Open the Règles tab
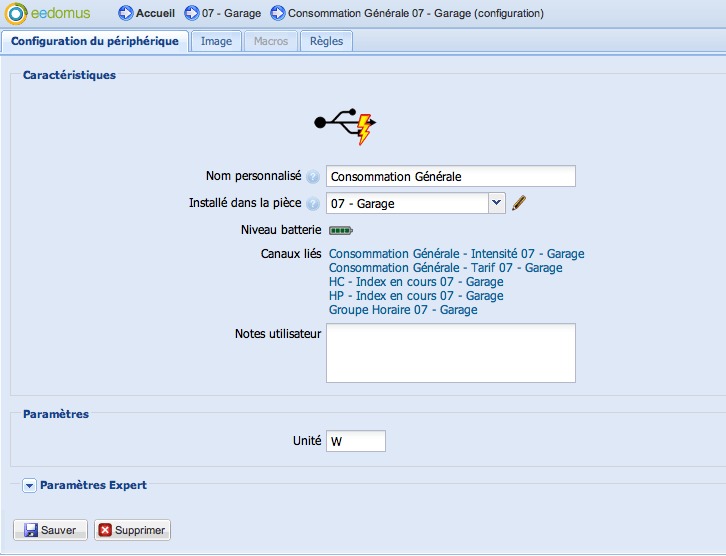 tap(326, 41)
